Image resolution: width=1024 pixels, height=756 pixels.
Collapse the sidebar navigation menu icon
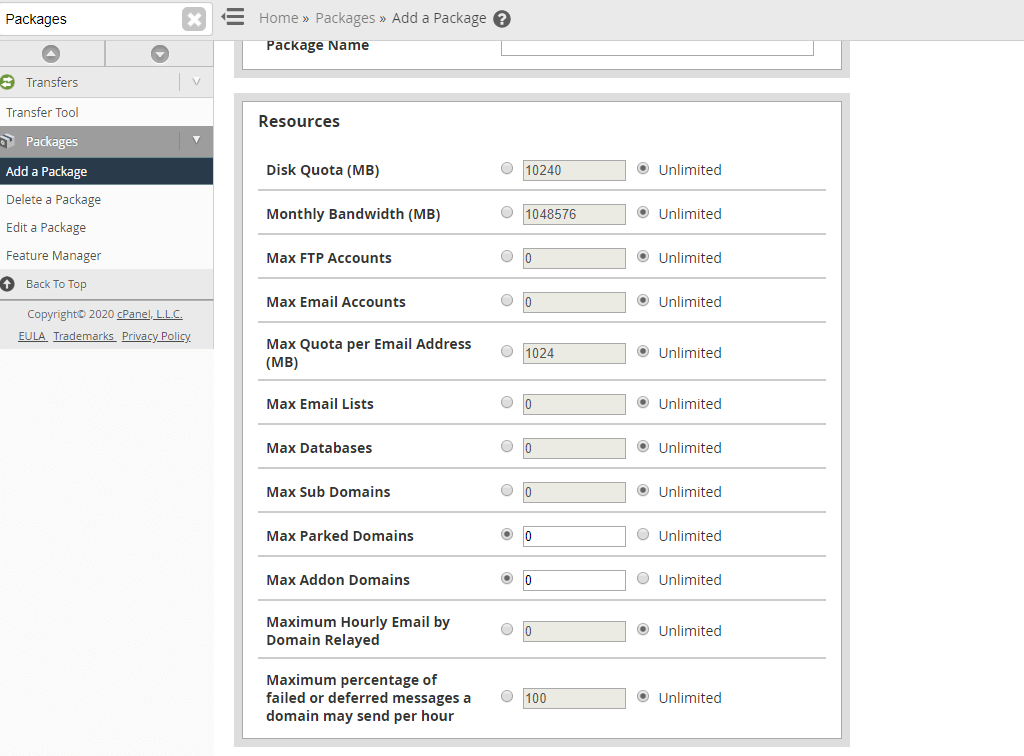point(232,17)
